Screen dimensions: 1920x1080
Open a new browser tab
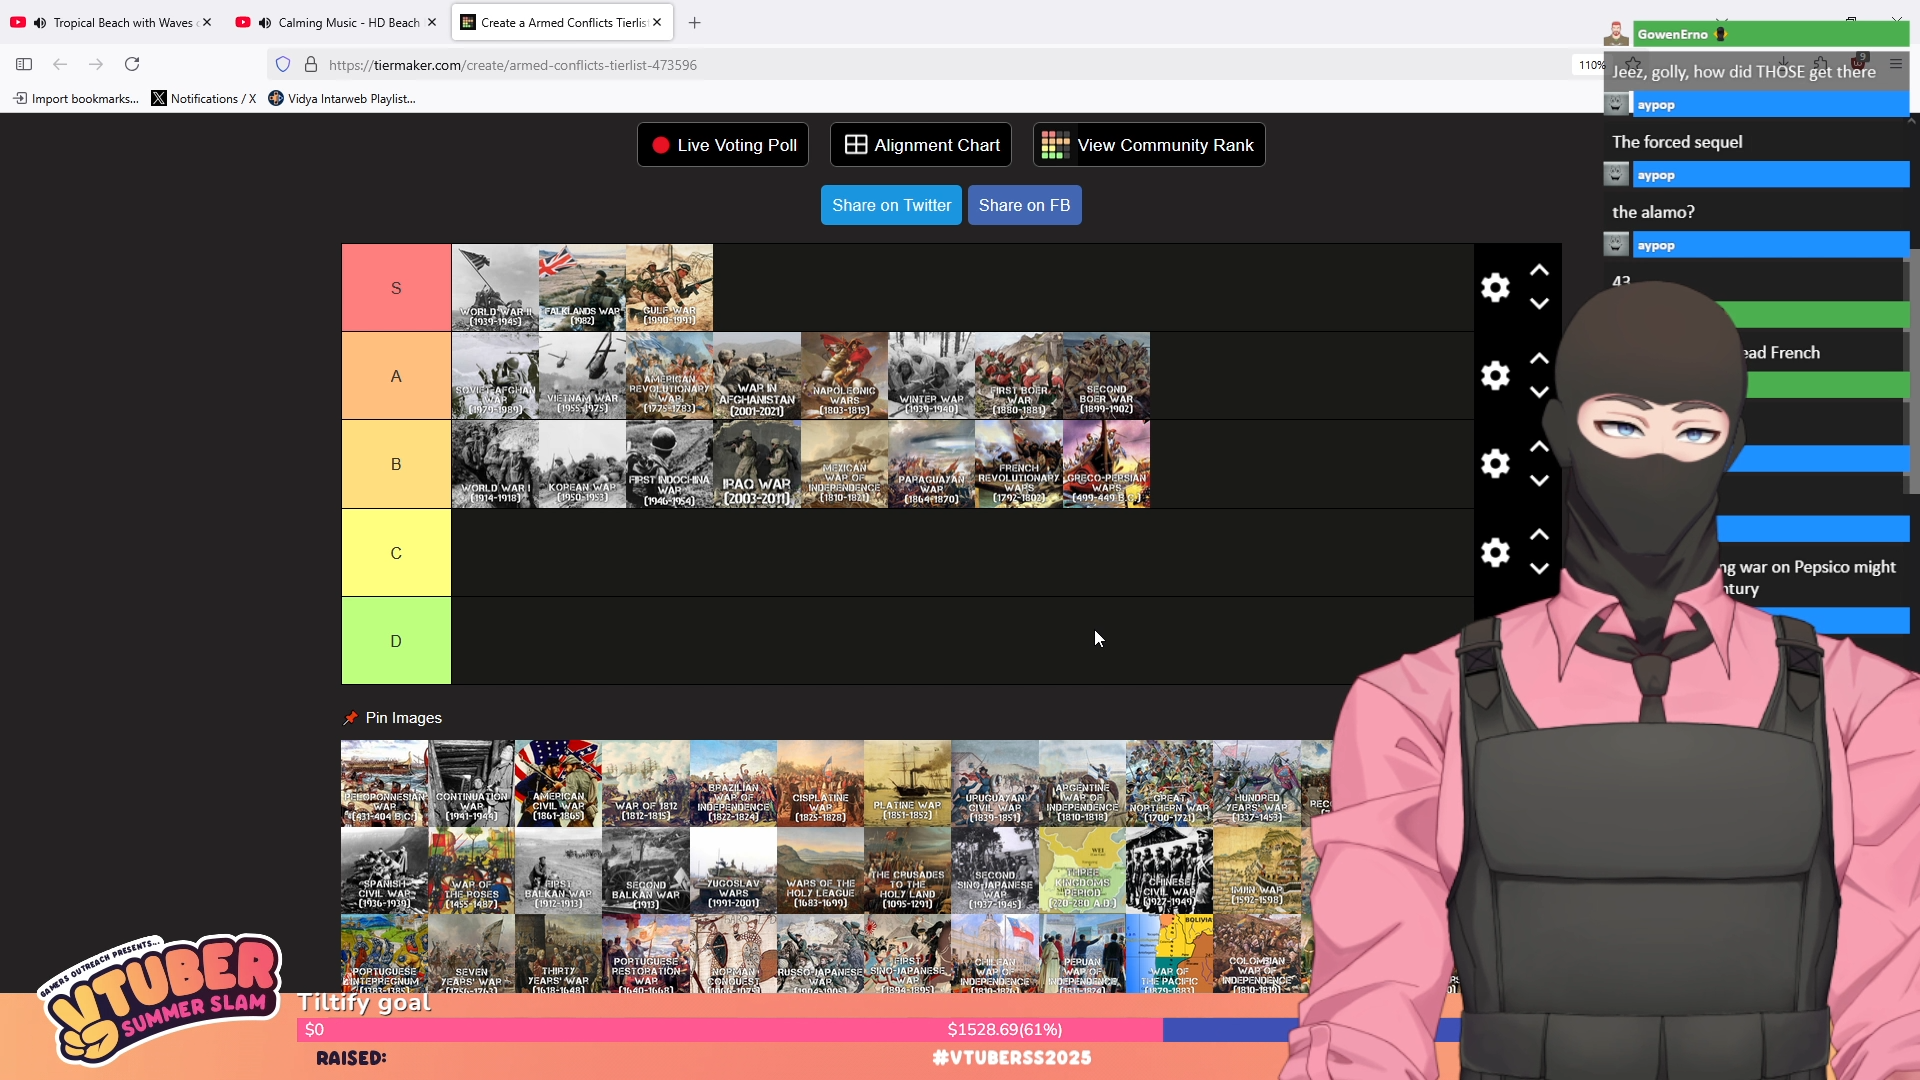(695, 22)
